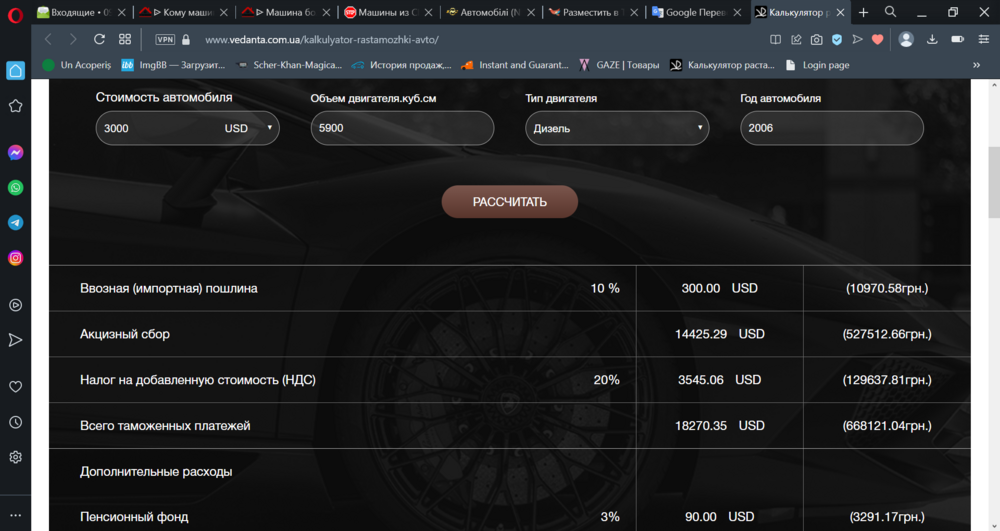Screen dimensions: 1000x531
Task: Open sidebar bookmarks star icon
Action: [15, 106]
